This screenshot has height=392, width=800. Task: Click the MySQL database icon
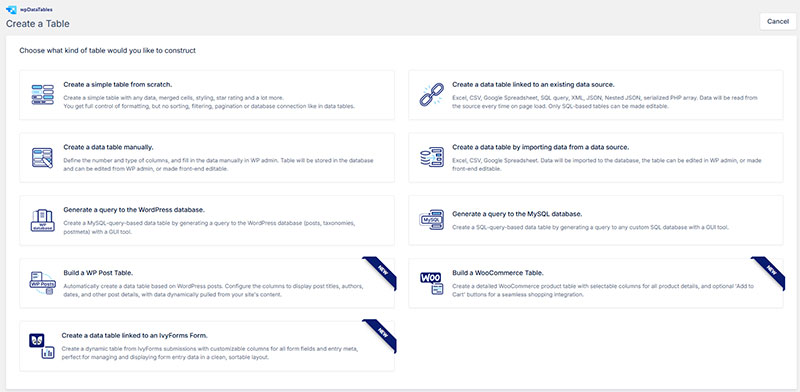point(432,220)
